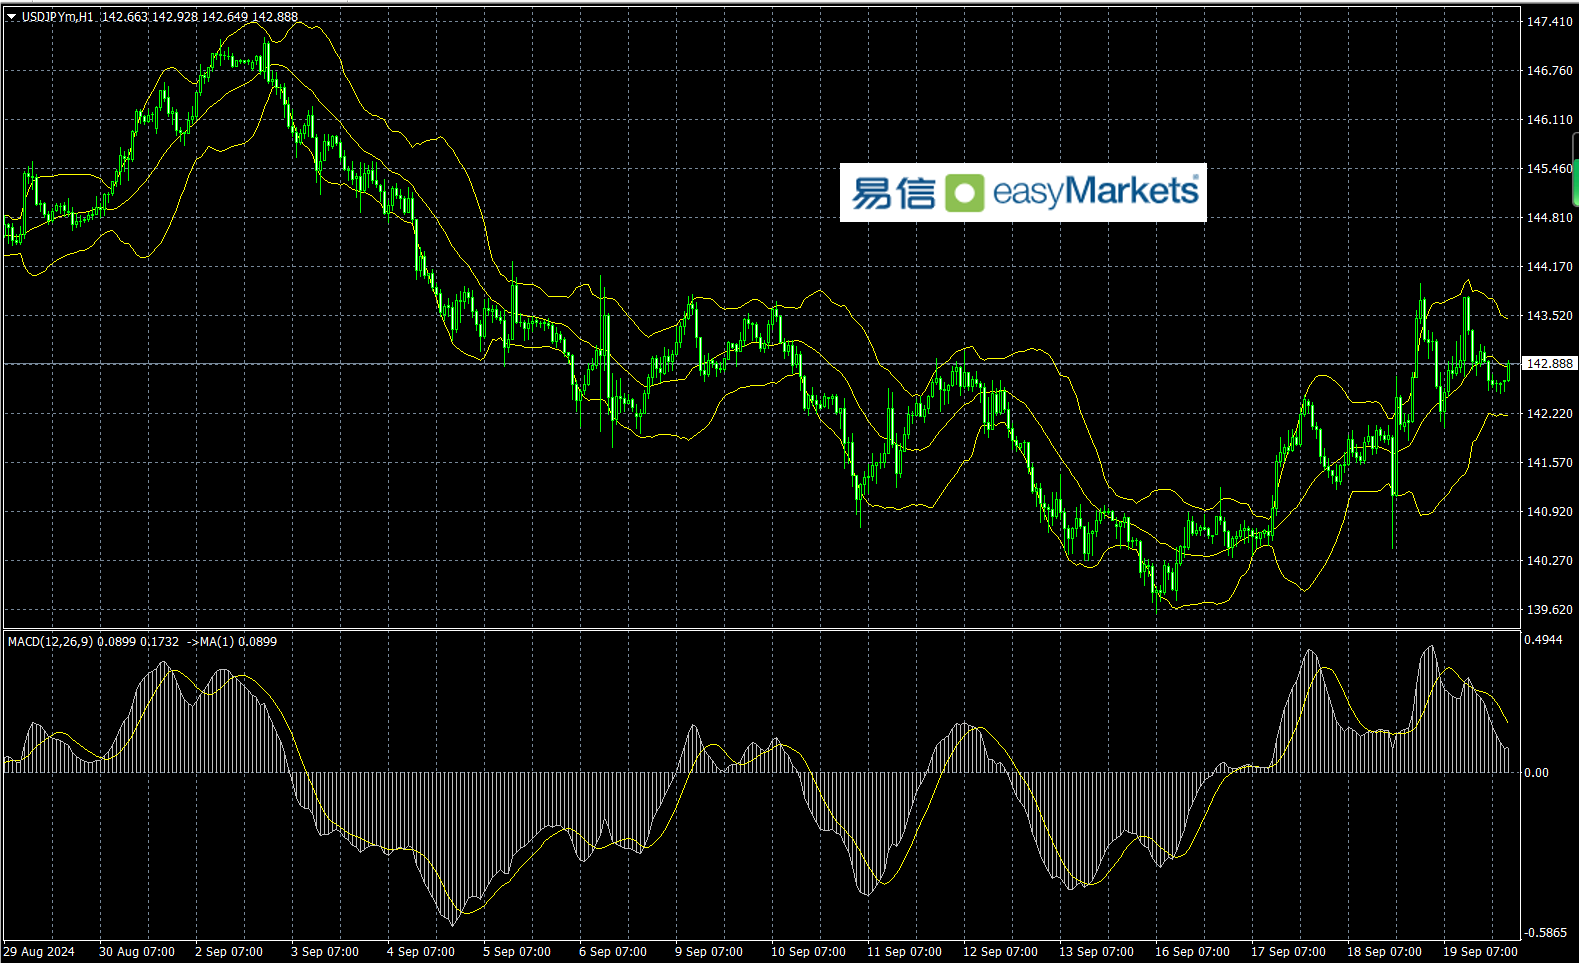This screenshot has width=1579, height=963.
Task: Click the 141.570 price scale label
Action: point(1549,463)
